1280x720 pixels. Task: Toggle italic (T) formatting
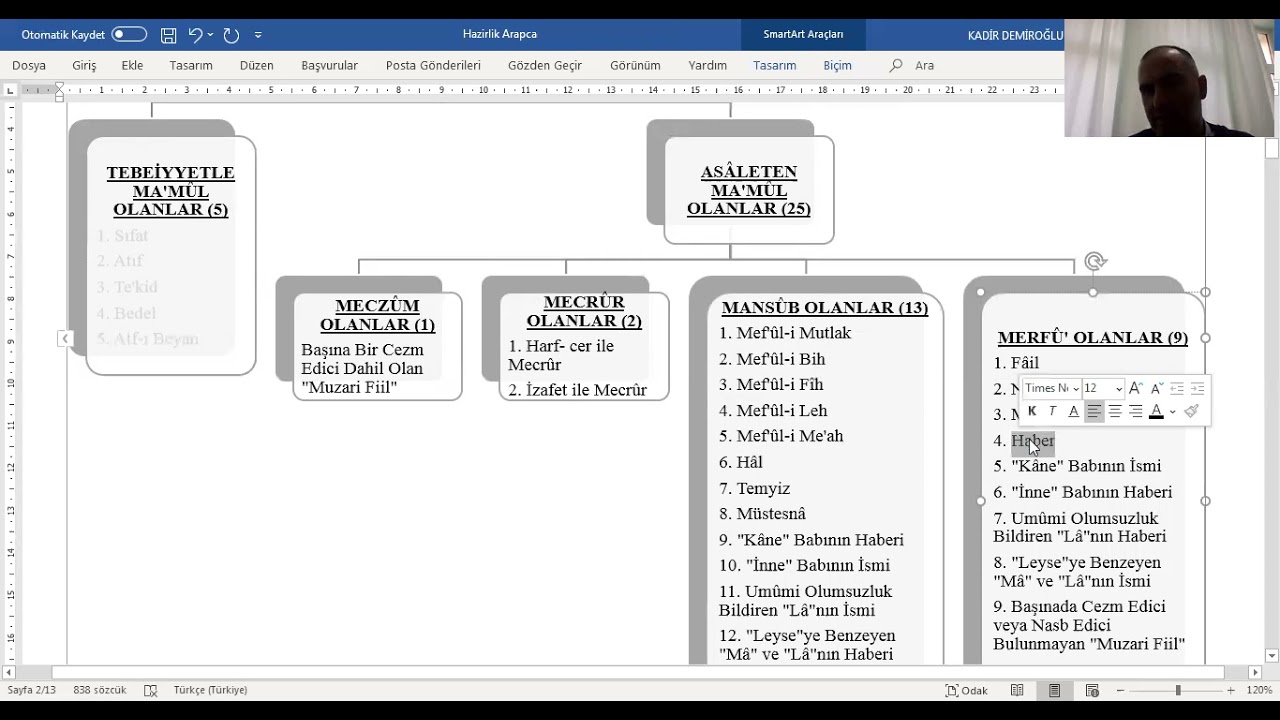coord(1052,411)
